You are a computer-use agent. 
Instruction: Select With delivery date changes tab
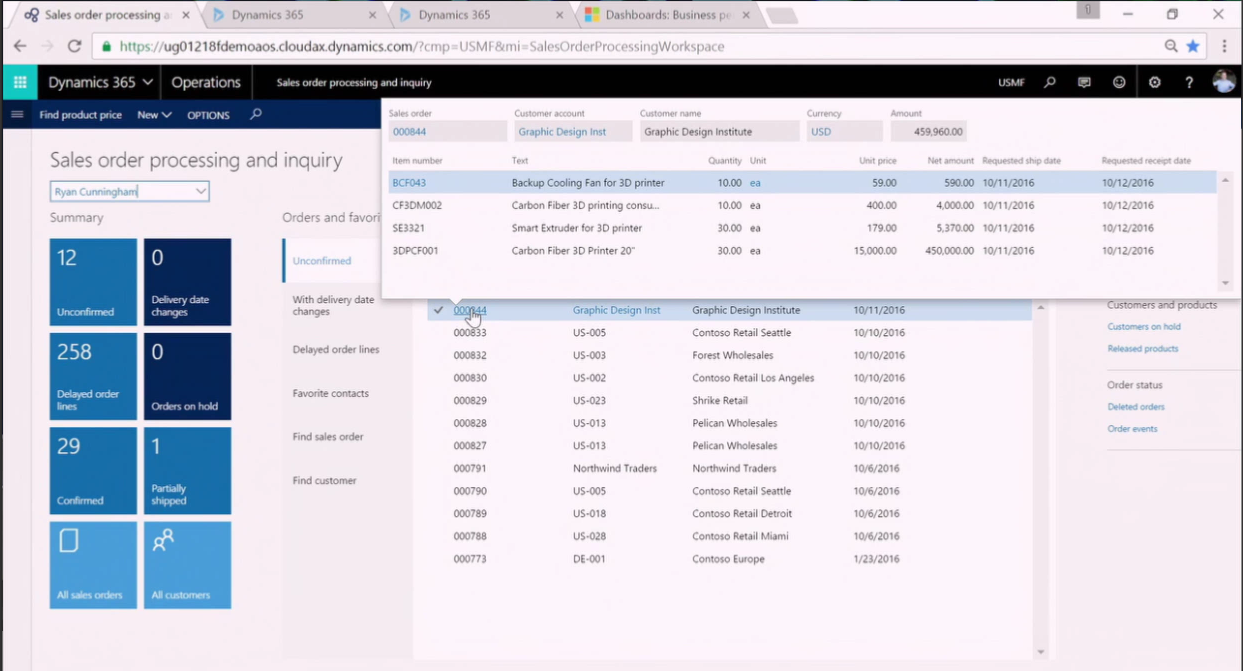(333, 305)
